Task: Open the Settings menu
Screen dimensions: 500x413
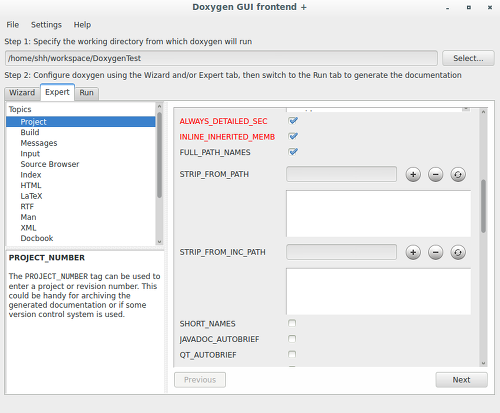Action: point(46,25)
